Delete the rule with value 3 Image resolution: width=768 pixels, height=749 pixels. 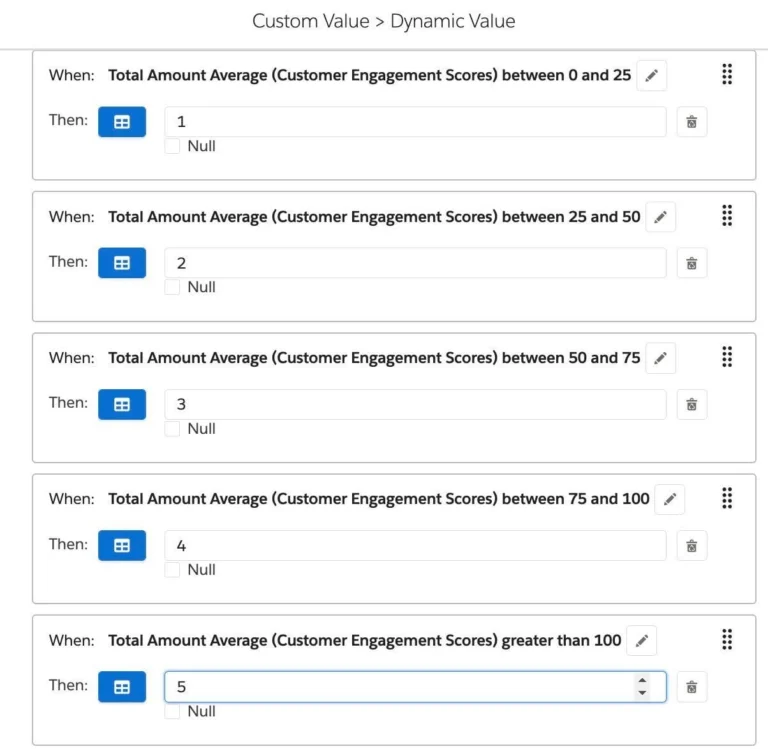click(691, 404)
